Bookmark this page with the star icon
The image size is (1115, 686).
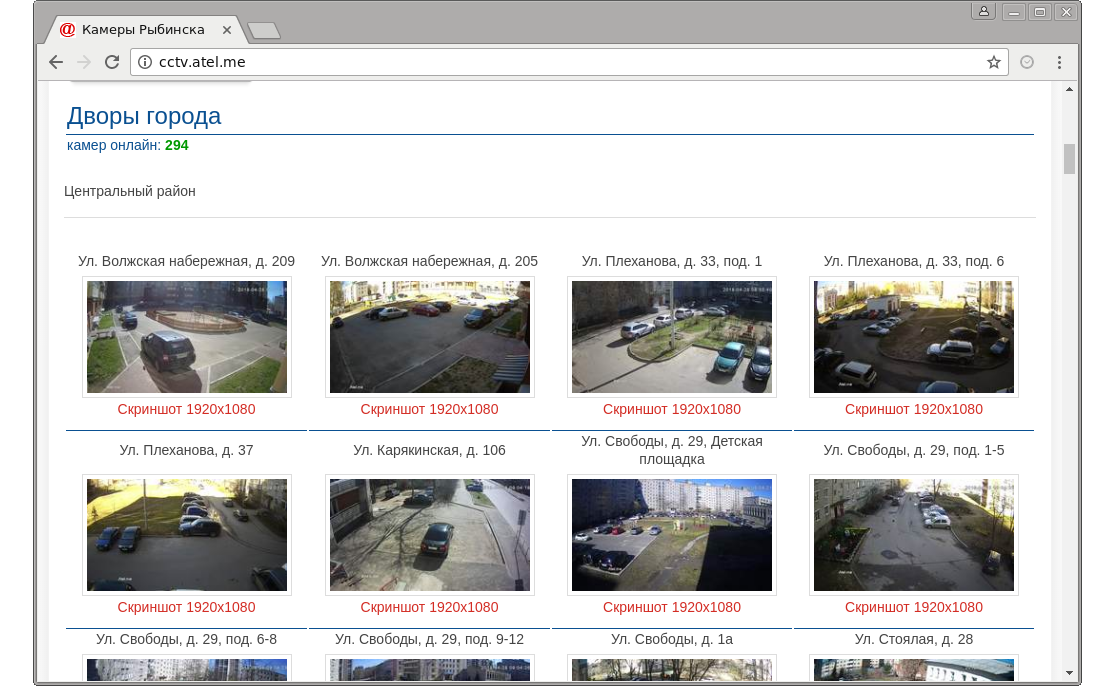tap(993, 62)
